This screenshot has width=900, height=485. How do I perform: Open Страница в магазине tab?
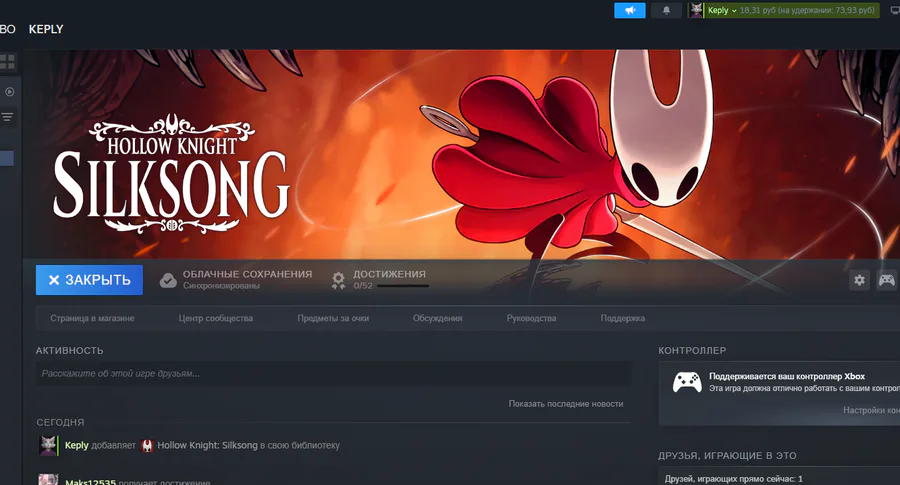pos(92,318)
